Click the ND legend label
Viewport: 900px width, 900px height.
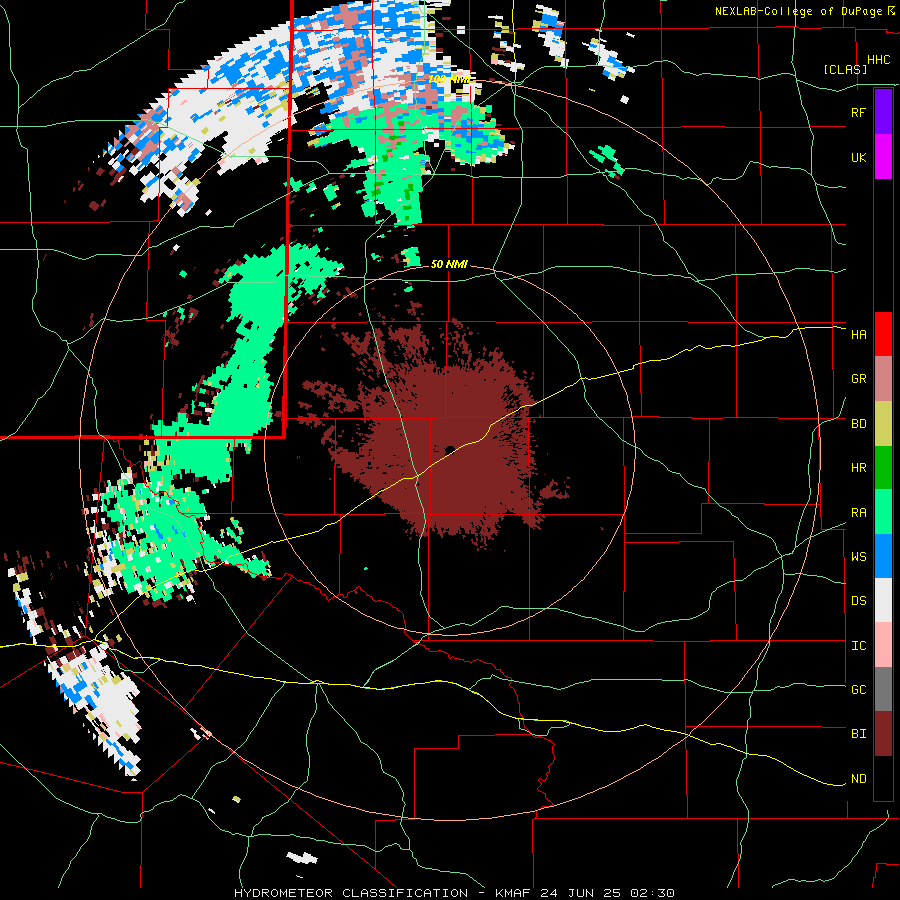(x=858, y=779)
